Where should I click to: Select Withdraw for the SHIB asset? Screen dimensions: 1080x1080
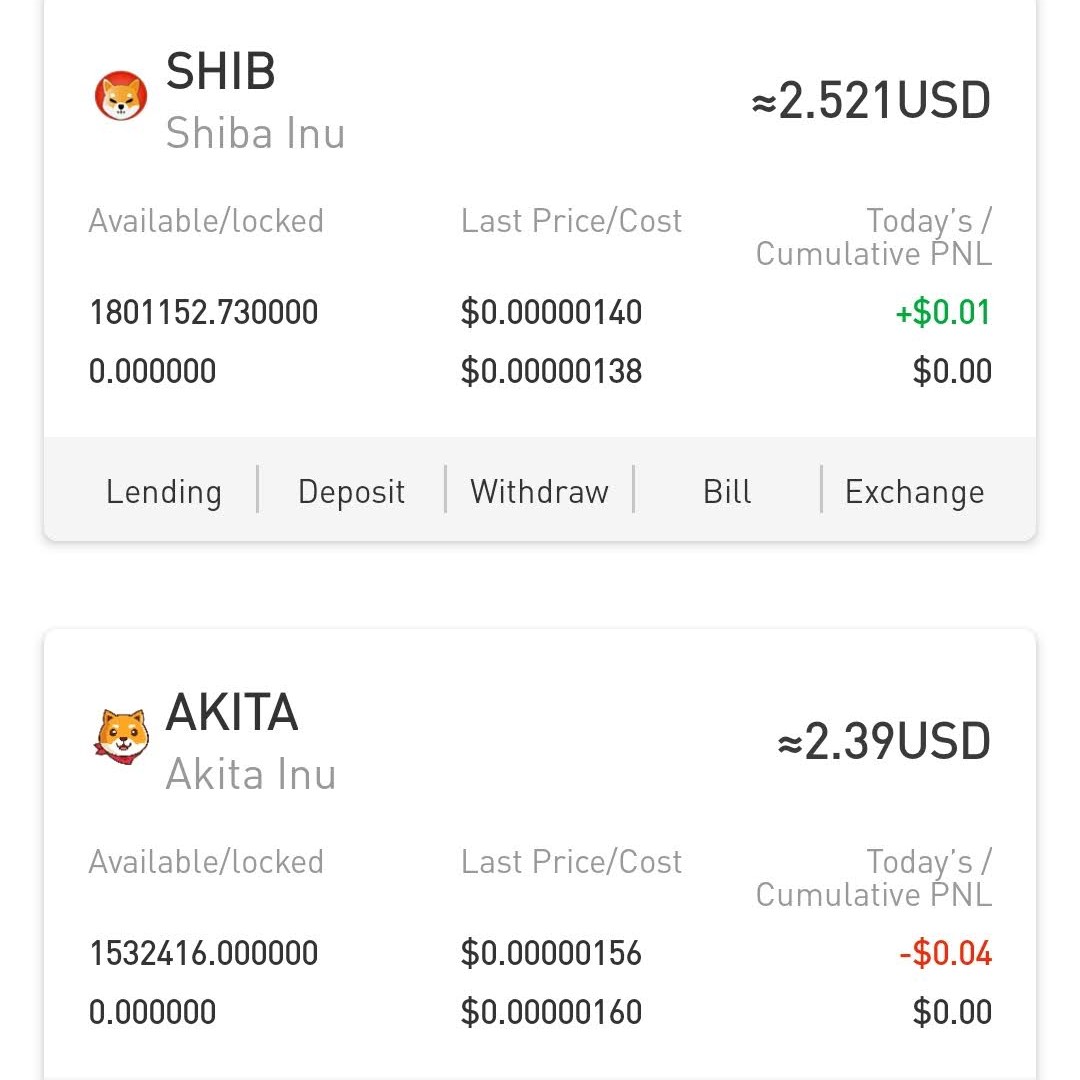point(539,492)
